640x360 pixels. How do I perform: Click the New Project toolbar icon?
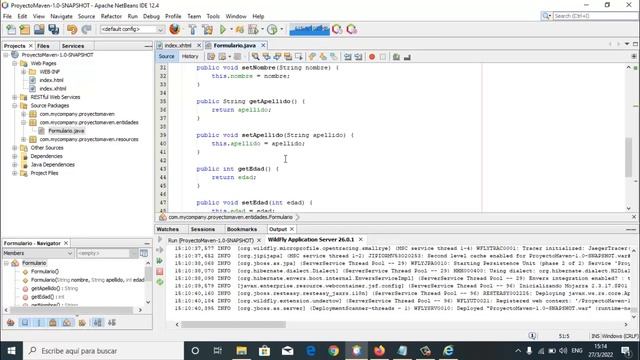click(x=25, y=29)
